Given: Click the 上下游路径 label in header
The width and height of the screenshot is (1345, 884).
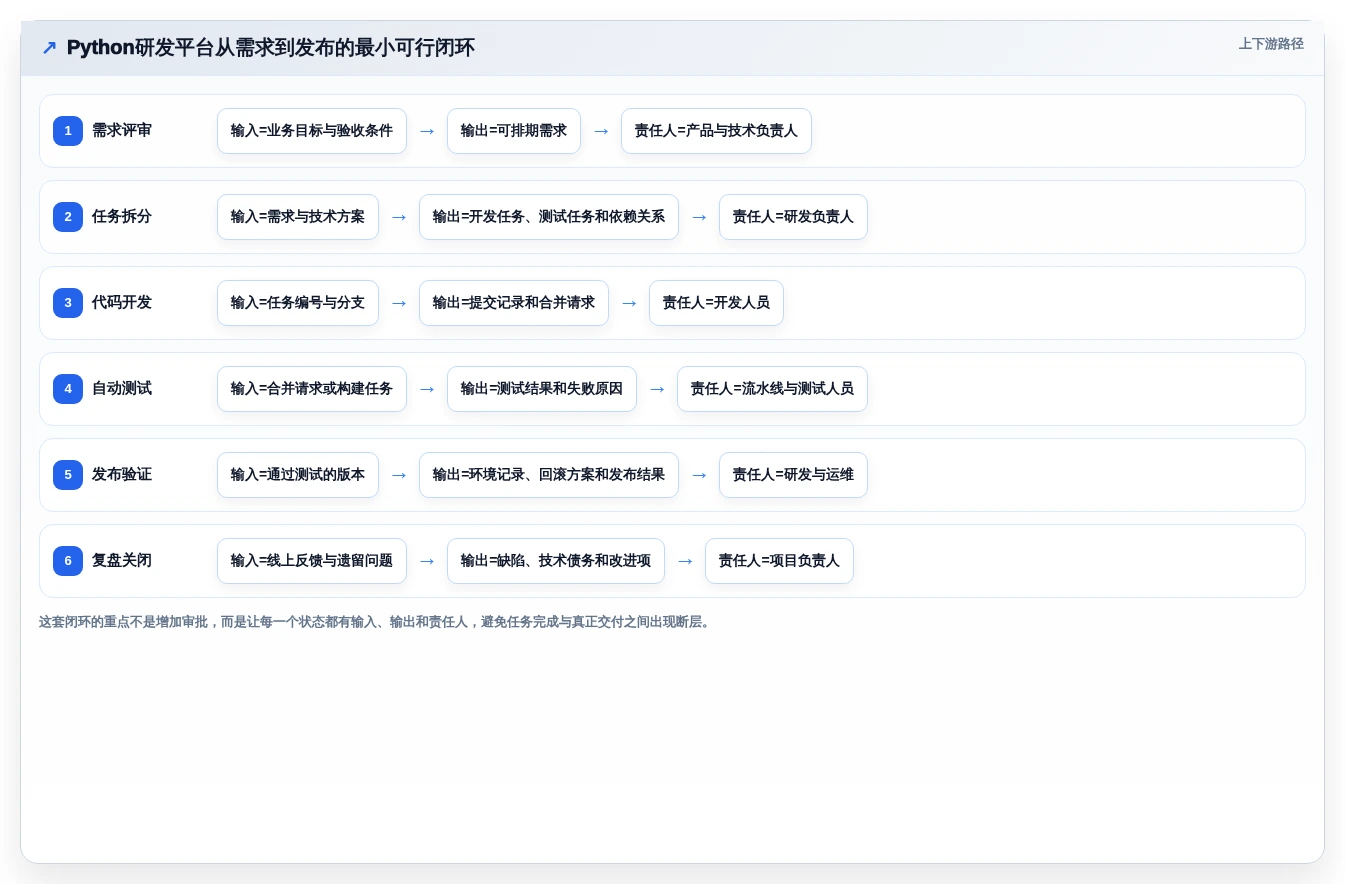Looking at the screenshot, I should (x=1271, y=44).
